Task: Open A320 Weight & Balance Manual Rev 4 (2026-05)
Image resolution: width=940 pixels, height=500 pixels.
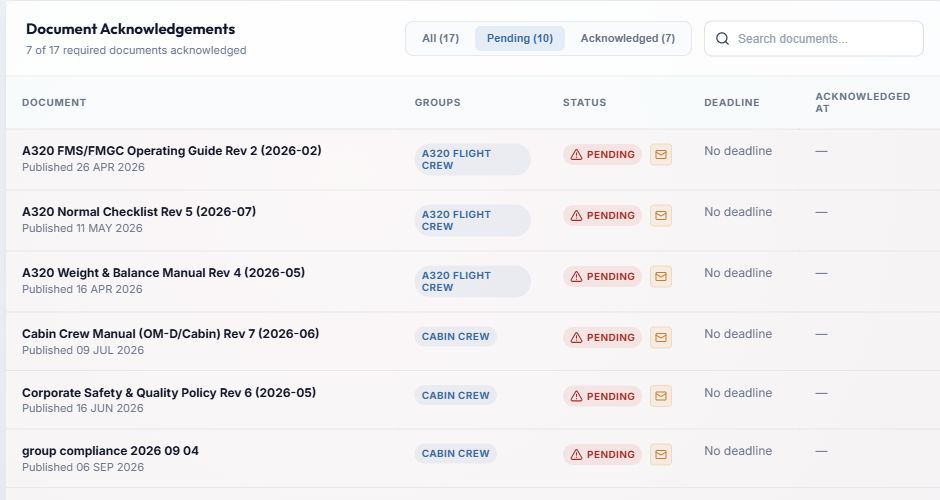Action: [164, 273]
